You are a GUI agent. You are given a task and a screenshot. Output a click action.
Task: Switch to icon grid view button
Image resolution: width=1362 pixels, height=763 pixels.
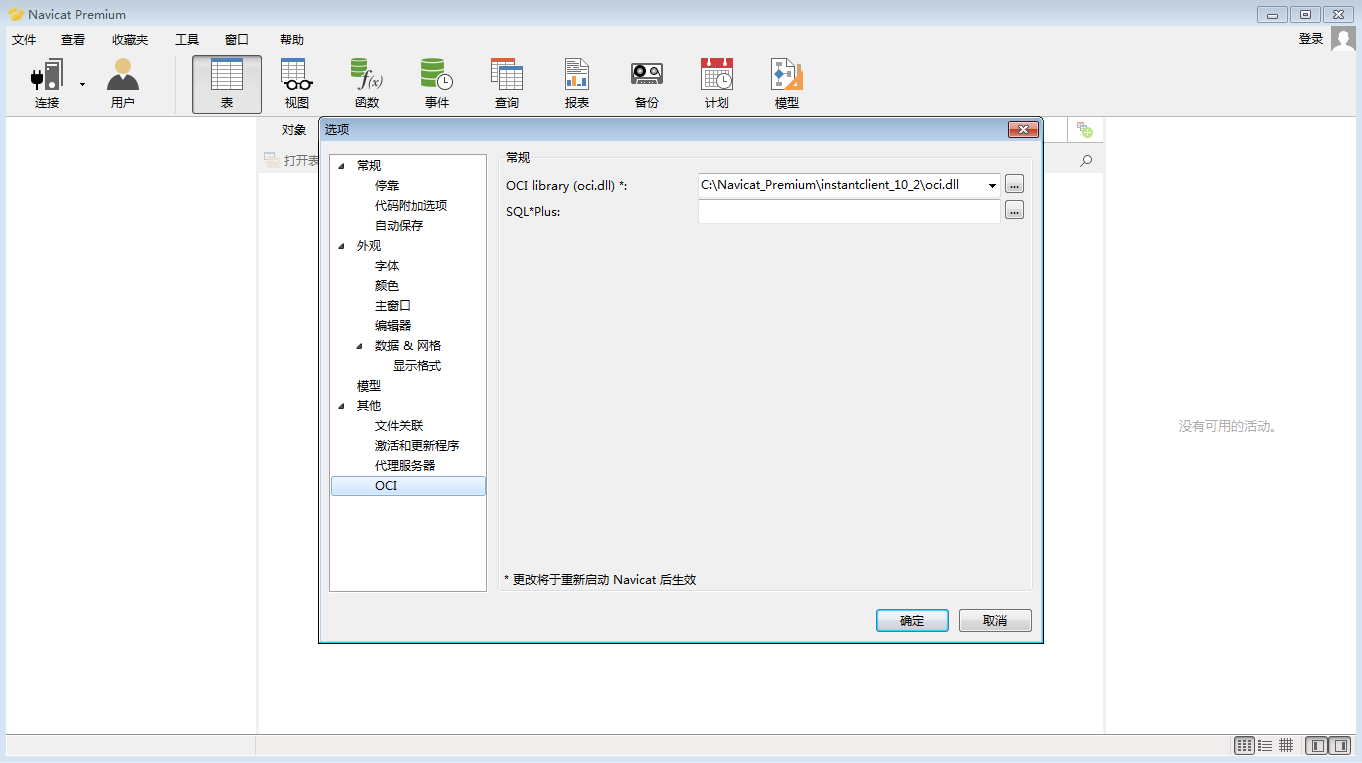[x=1244, y=745]
